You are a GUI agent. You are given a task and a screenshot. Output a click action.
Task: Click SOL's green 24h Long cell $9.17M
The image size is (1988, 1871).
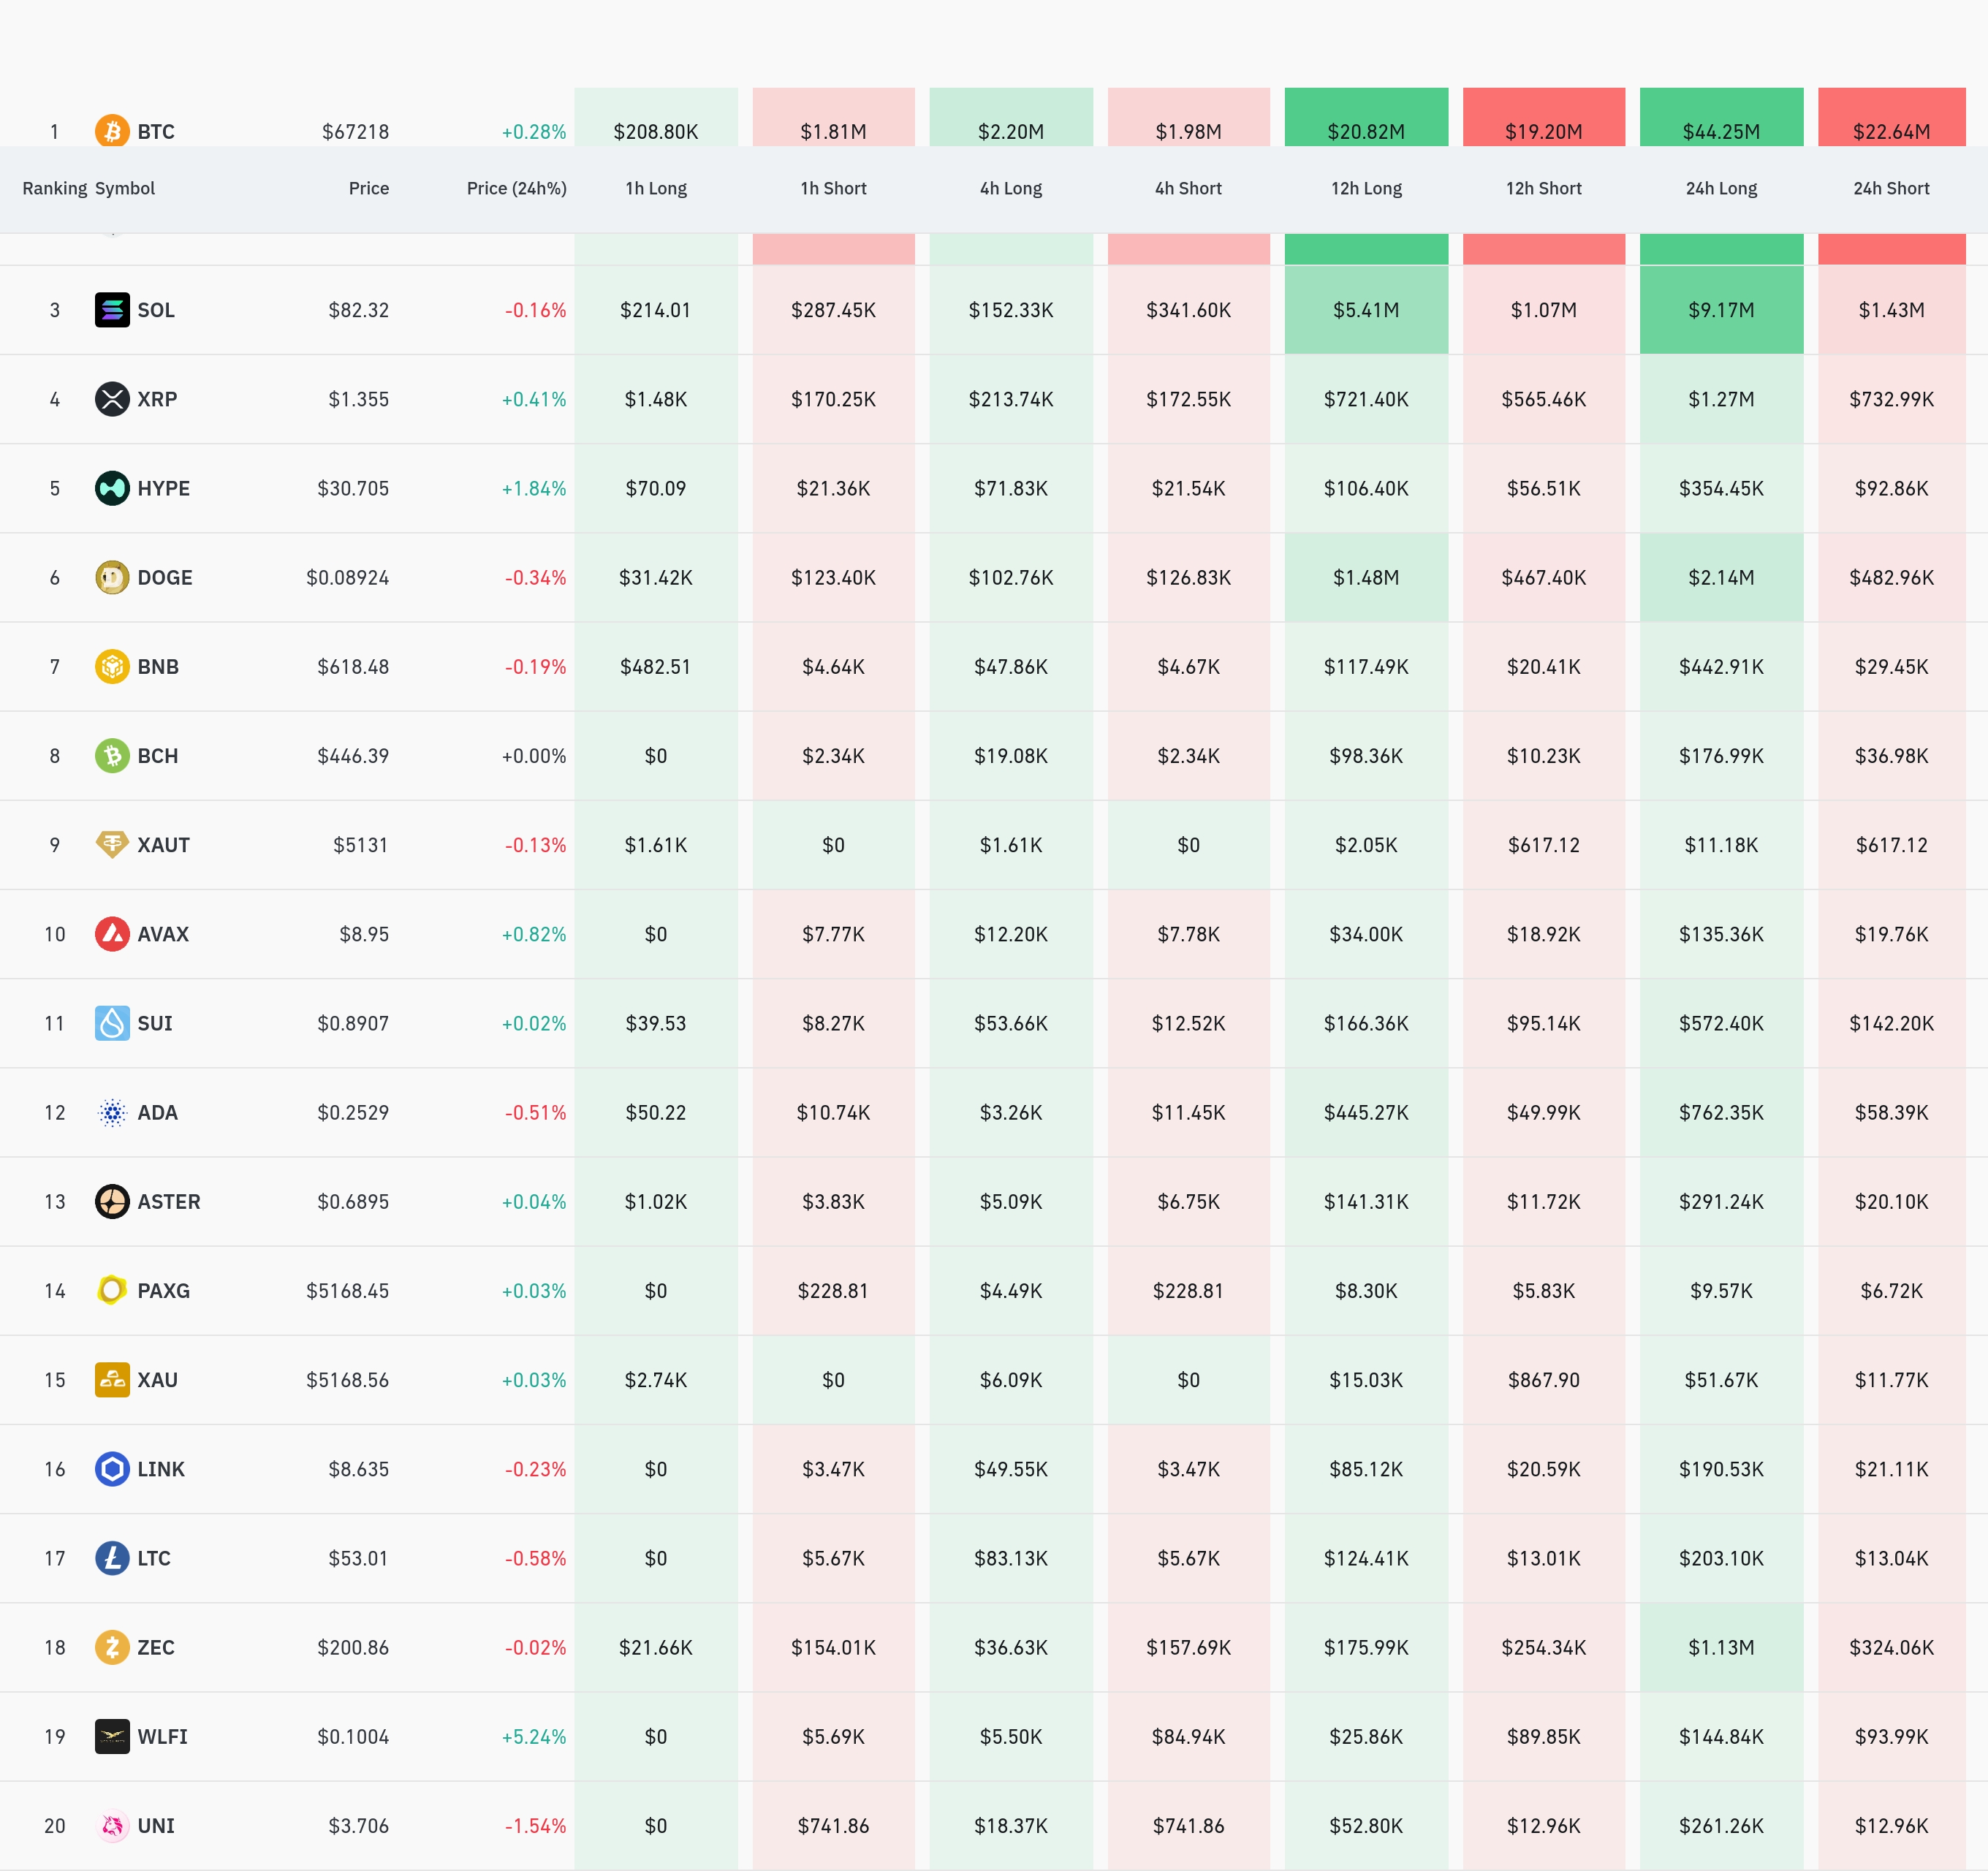click(1721, 310)
